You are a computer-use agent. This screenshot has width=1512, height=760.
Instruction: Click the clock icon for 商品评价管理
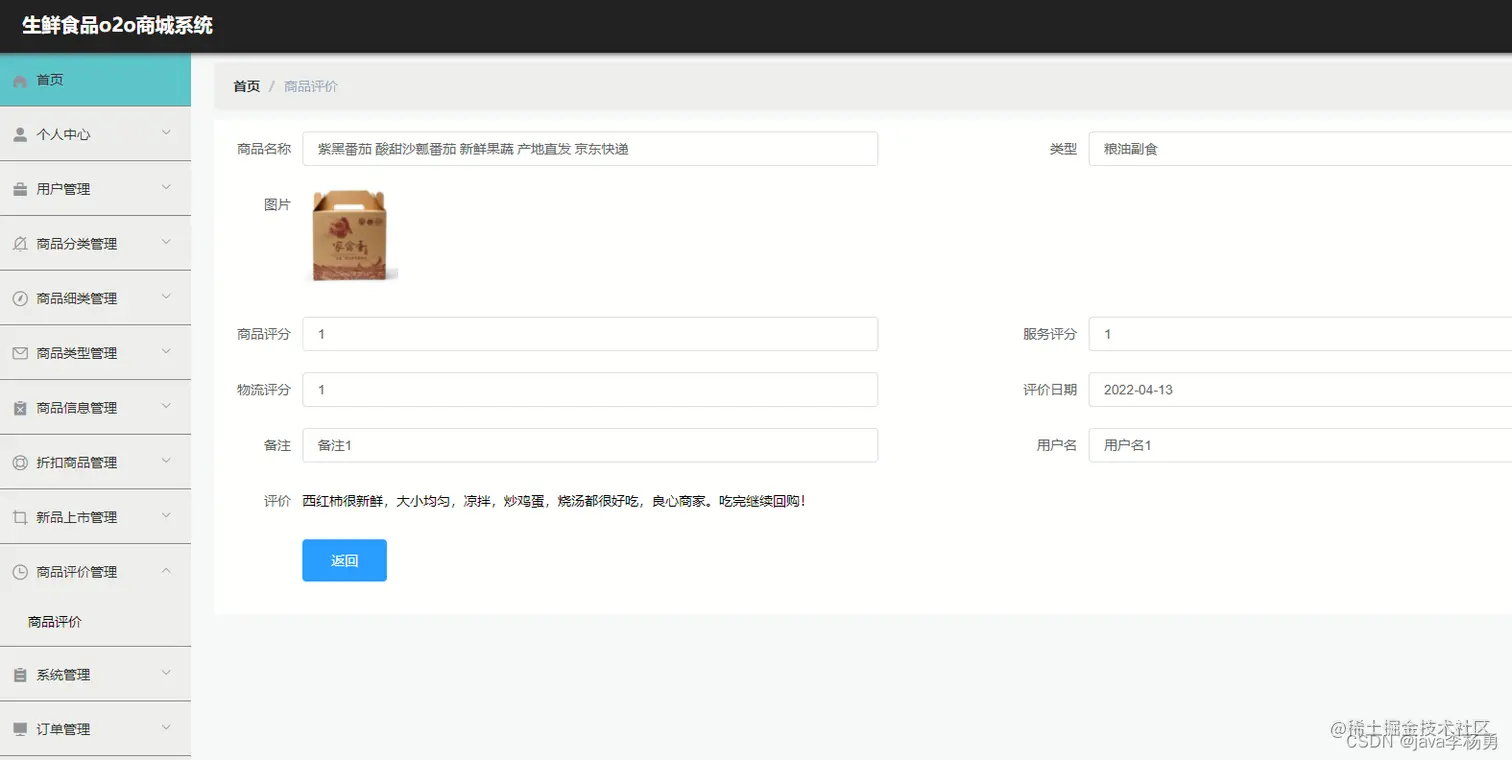(x=20, y=572)
